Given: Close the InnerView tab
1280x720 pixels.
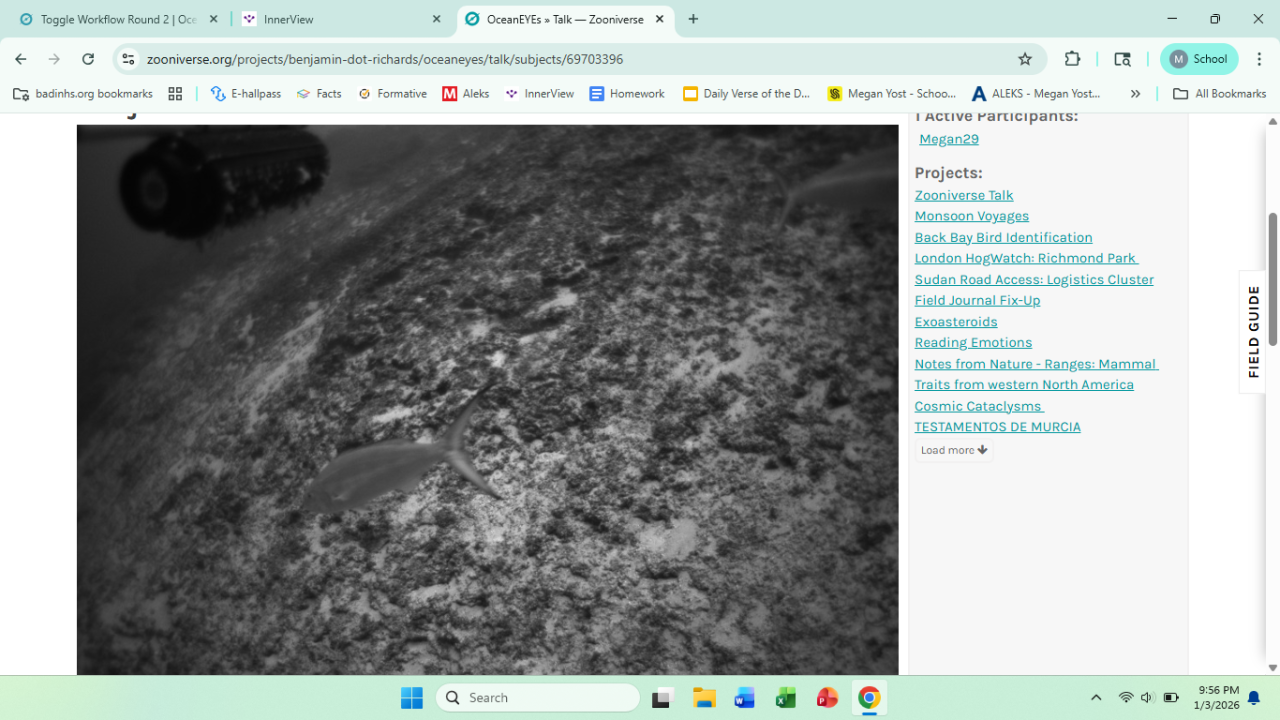Looking at the screenshot, I should [436, 19].
